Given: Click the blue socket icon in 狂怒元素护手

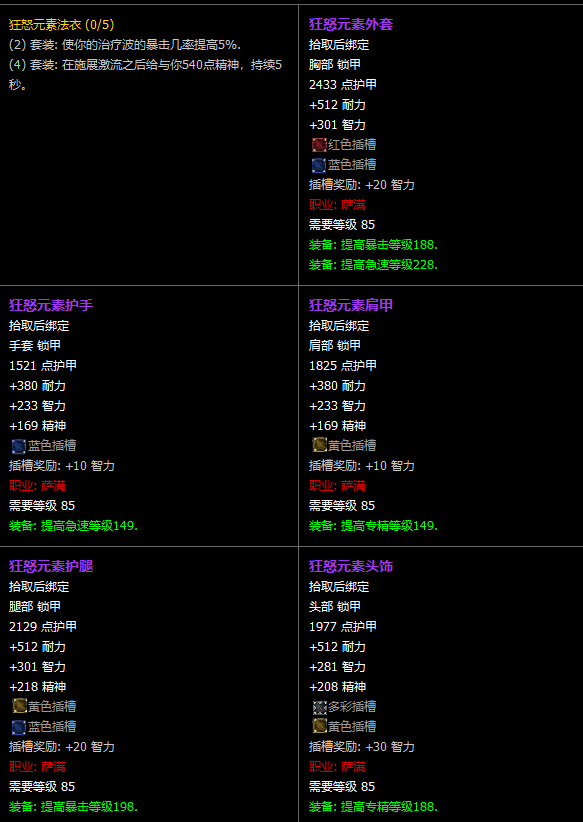Looking at the screenshot, I should click(x=19, y=446).
